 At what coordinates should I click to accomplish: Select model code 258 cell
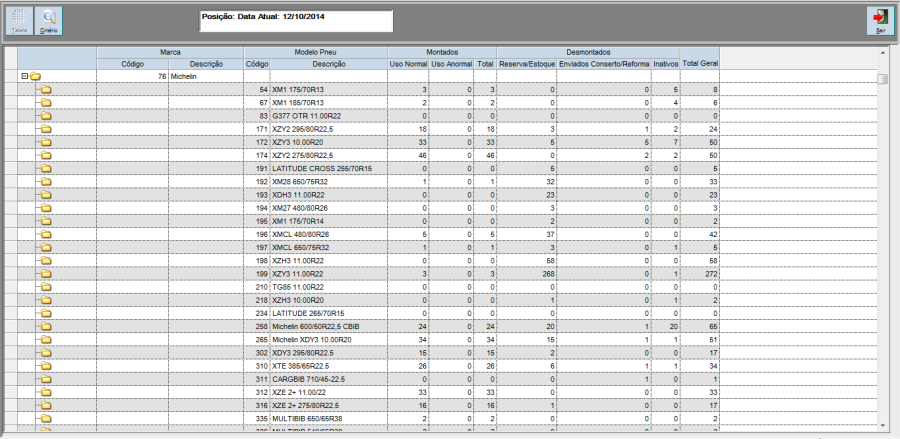coord(257,327)
